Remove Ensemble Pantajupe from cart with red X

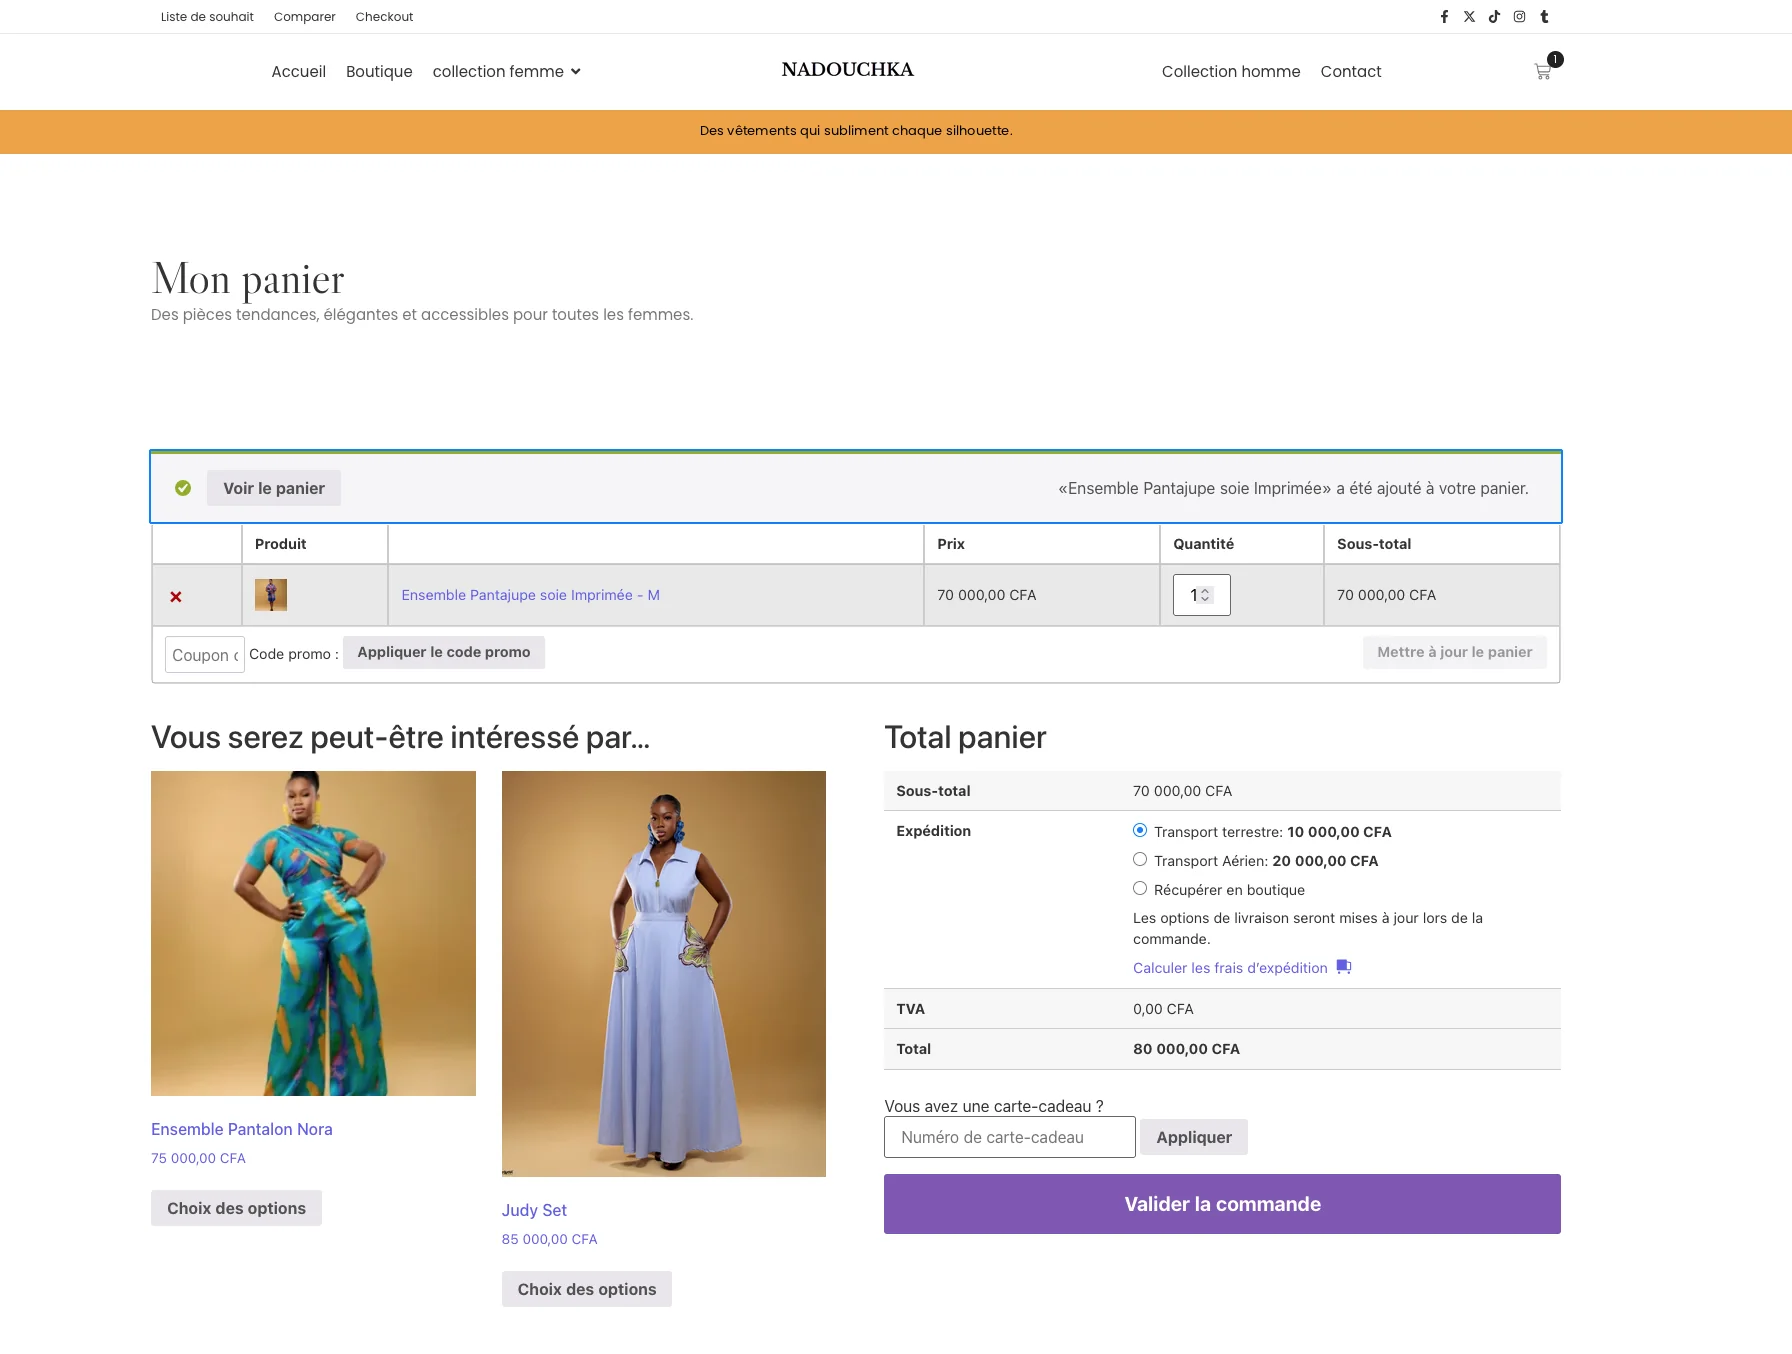click(176, 597)
